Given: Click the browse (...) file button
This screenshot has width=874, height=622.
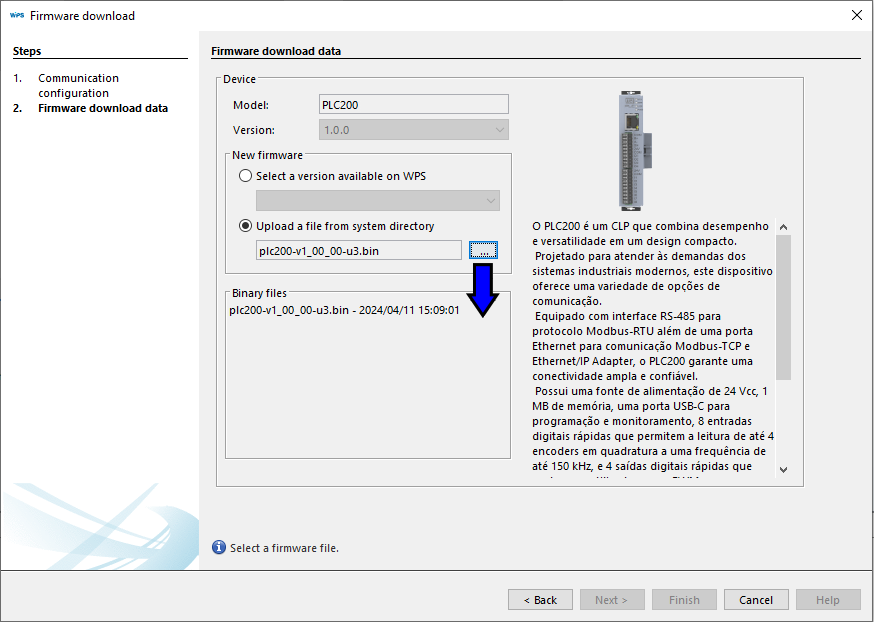Looking at the screenshot, I should click(483, 250).
